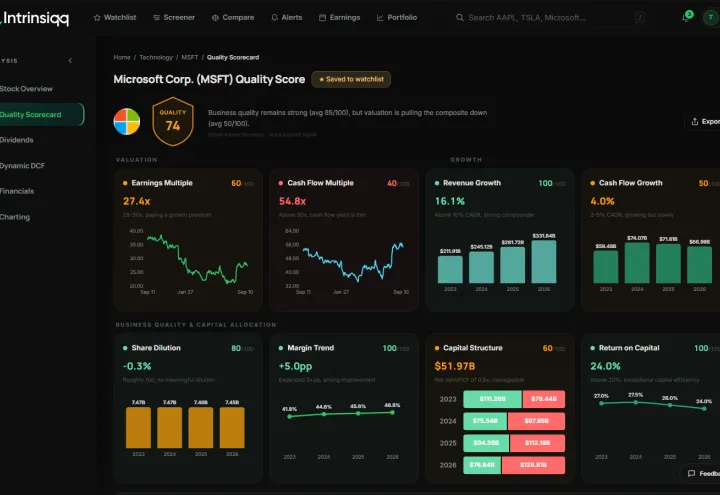This screenshot has width=720, height=495.
Task: Open the Capital Structure card title
Action: point(472,348)
